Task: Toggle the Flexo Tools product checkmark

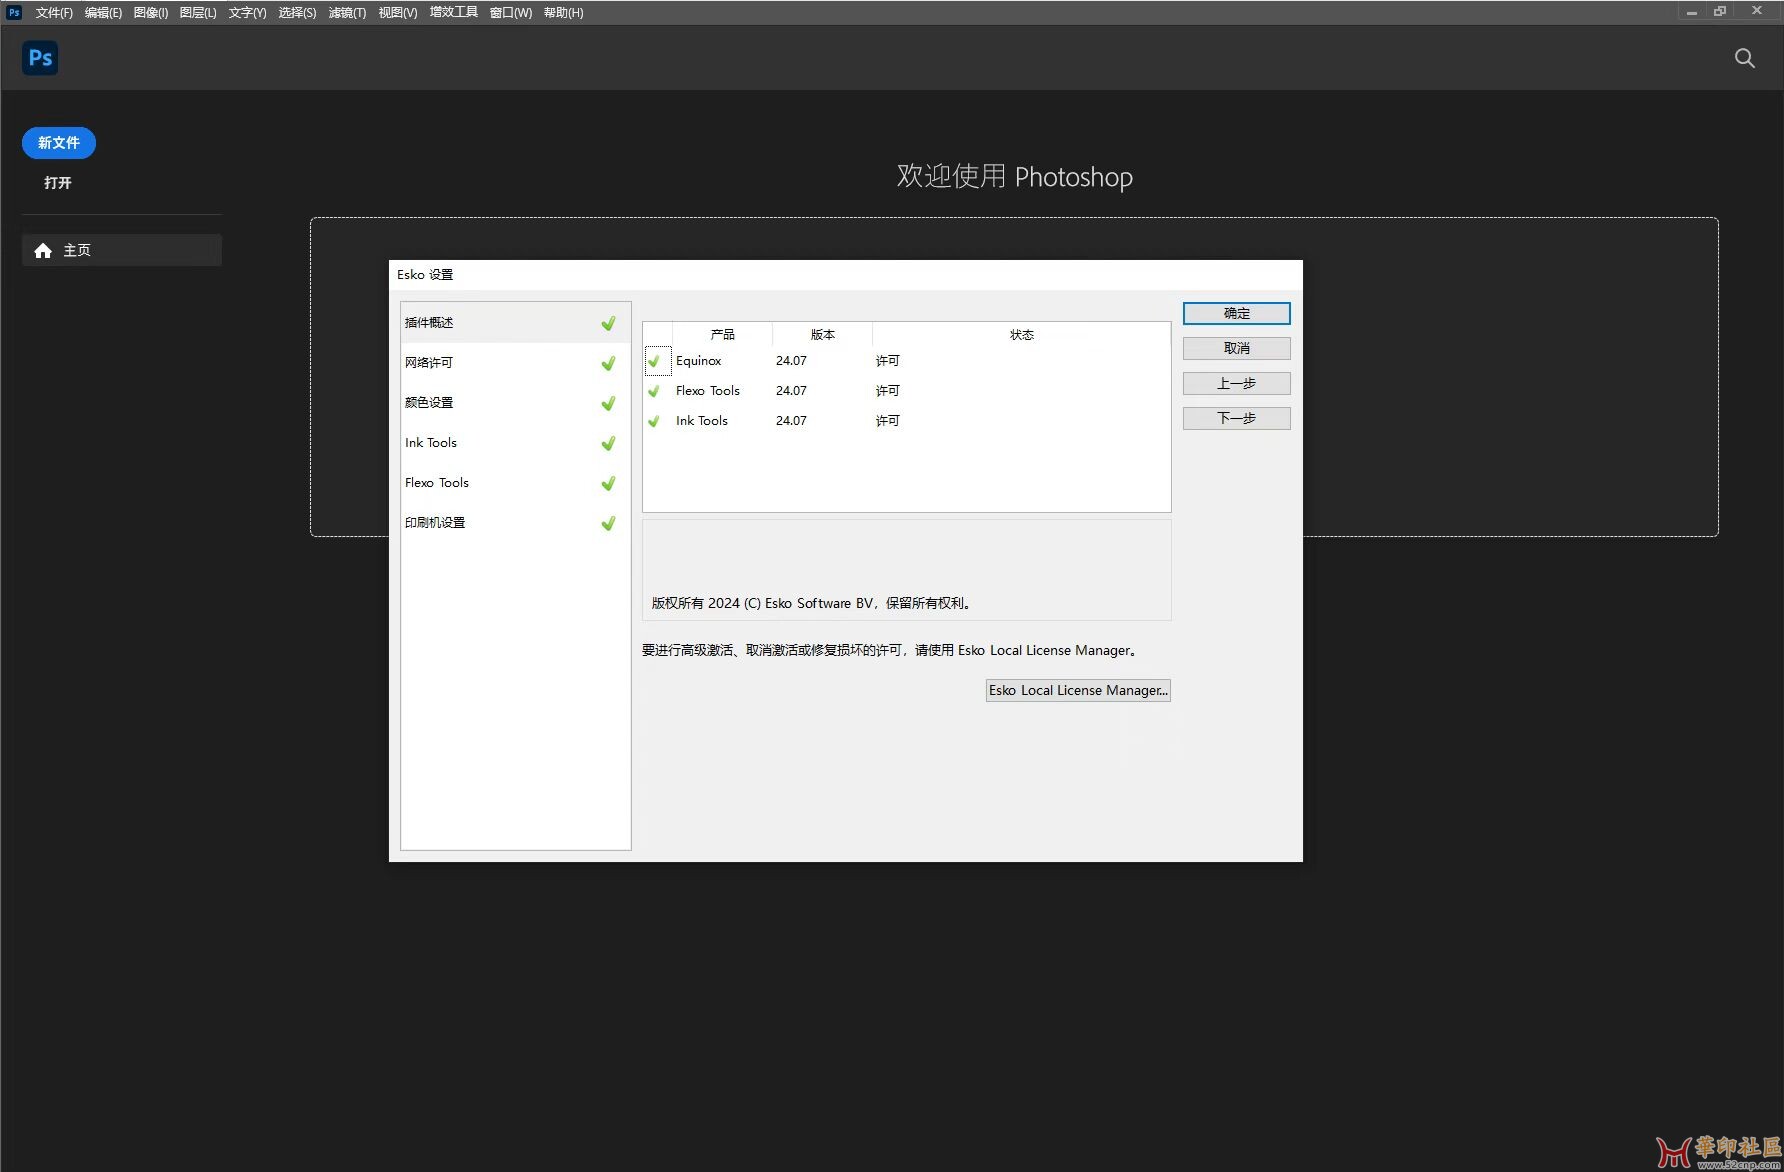Action: click(654, 391)
